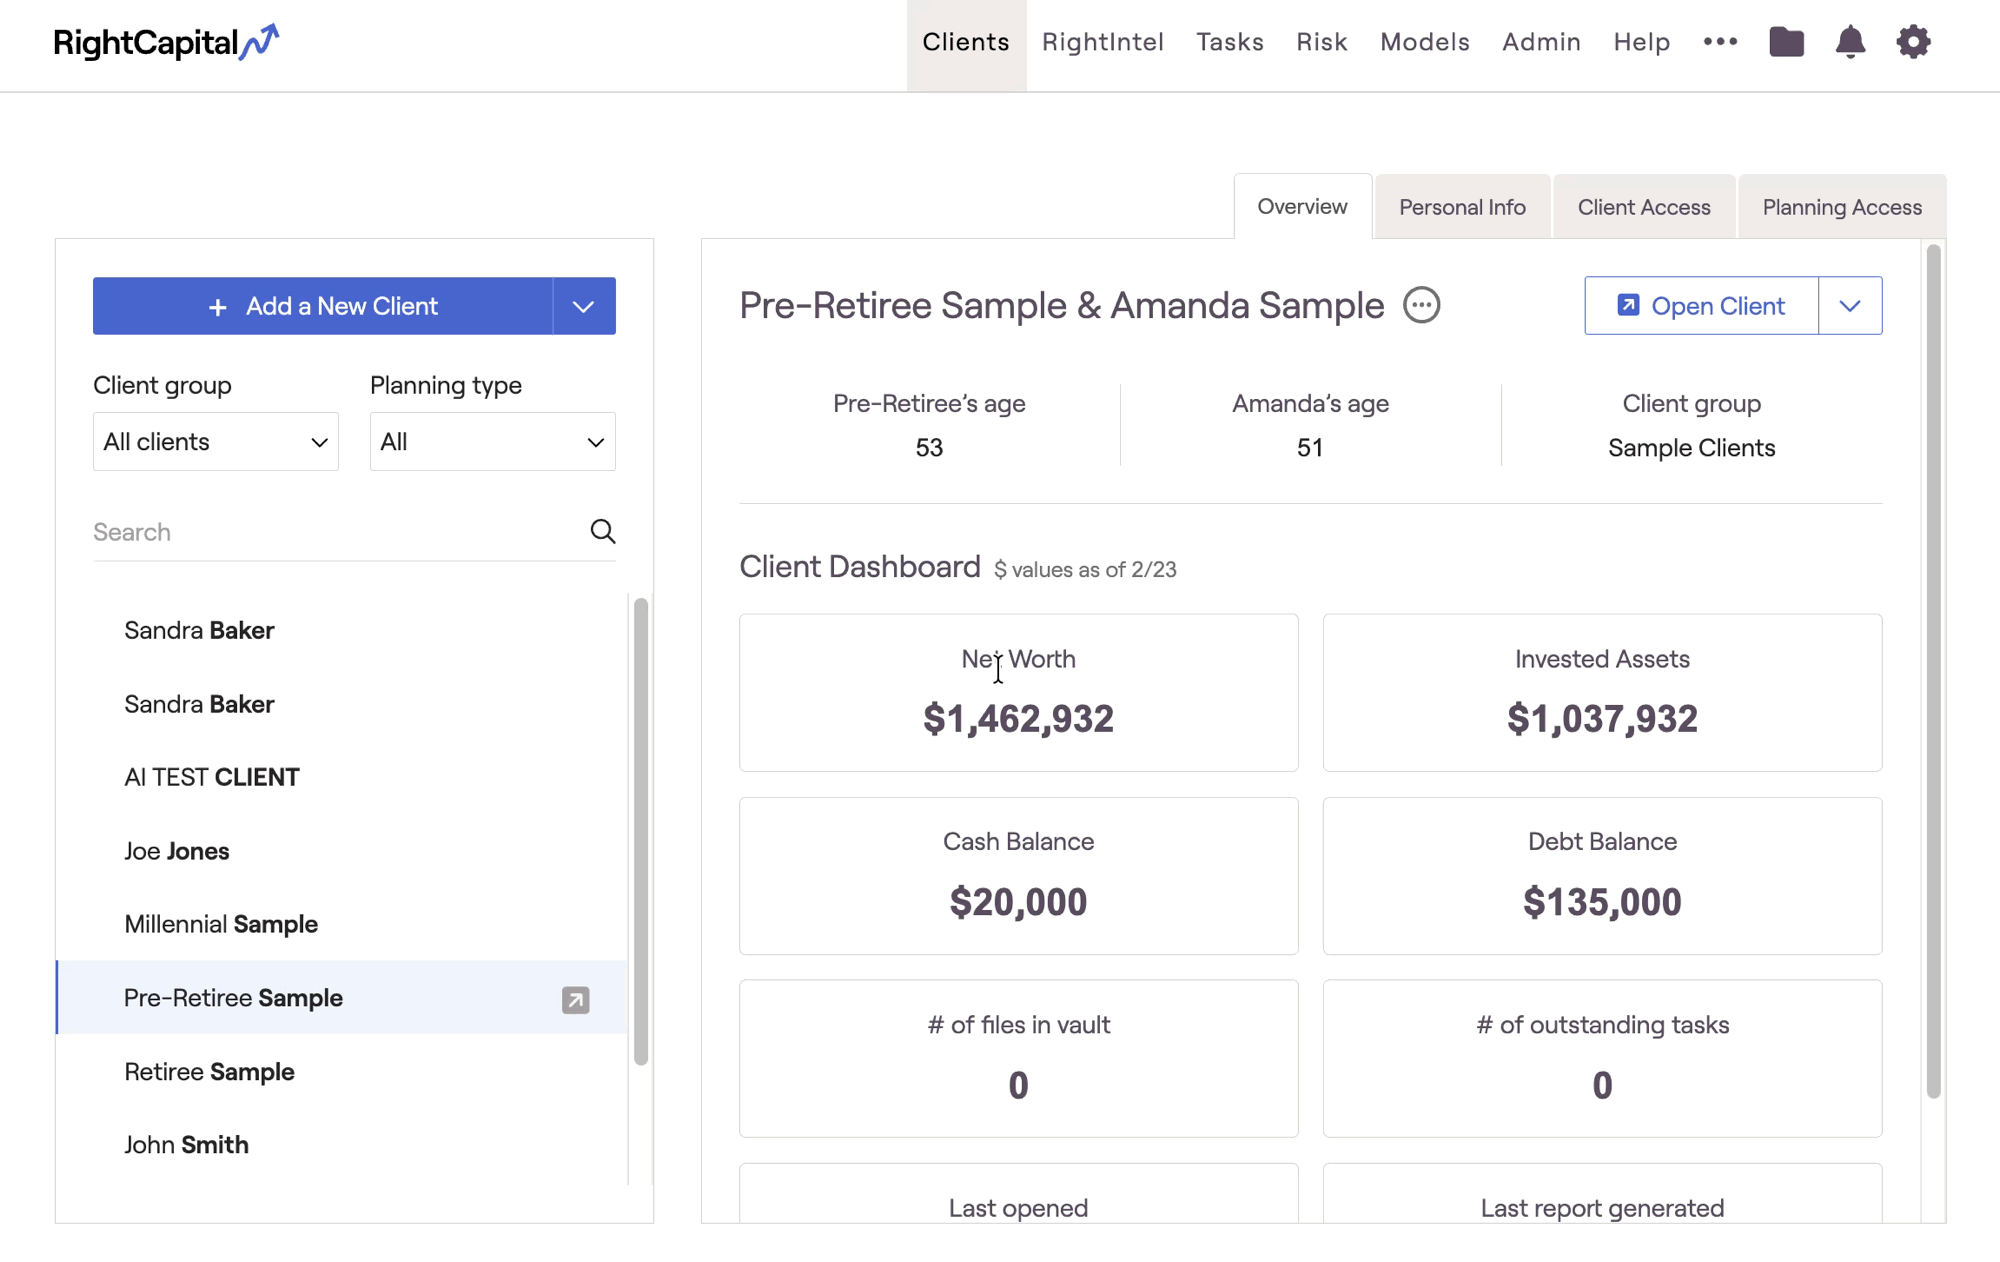Expand the Add a New Client dropdown arrow
The width and height of the screenshot is (2000, 1262).
coord(584,306)
